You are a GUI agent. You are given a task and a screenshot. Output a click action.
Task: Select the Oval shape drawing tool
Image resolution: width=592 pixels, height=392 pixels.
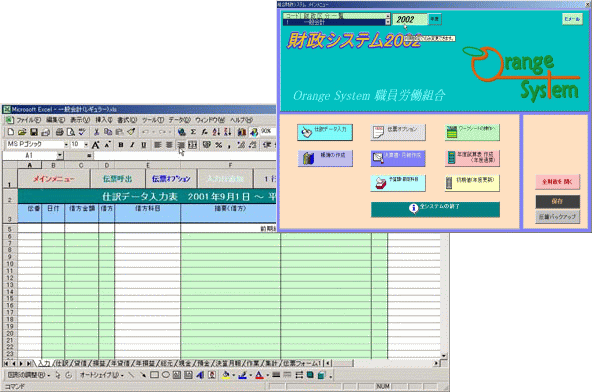tap(165, 375)
